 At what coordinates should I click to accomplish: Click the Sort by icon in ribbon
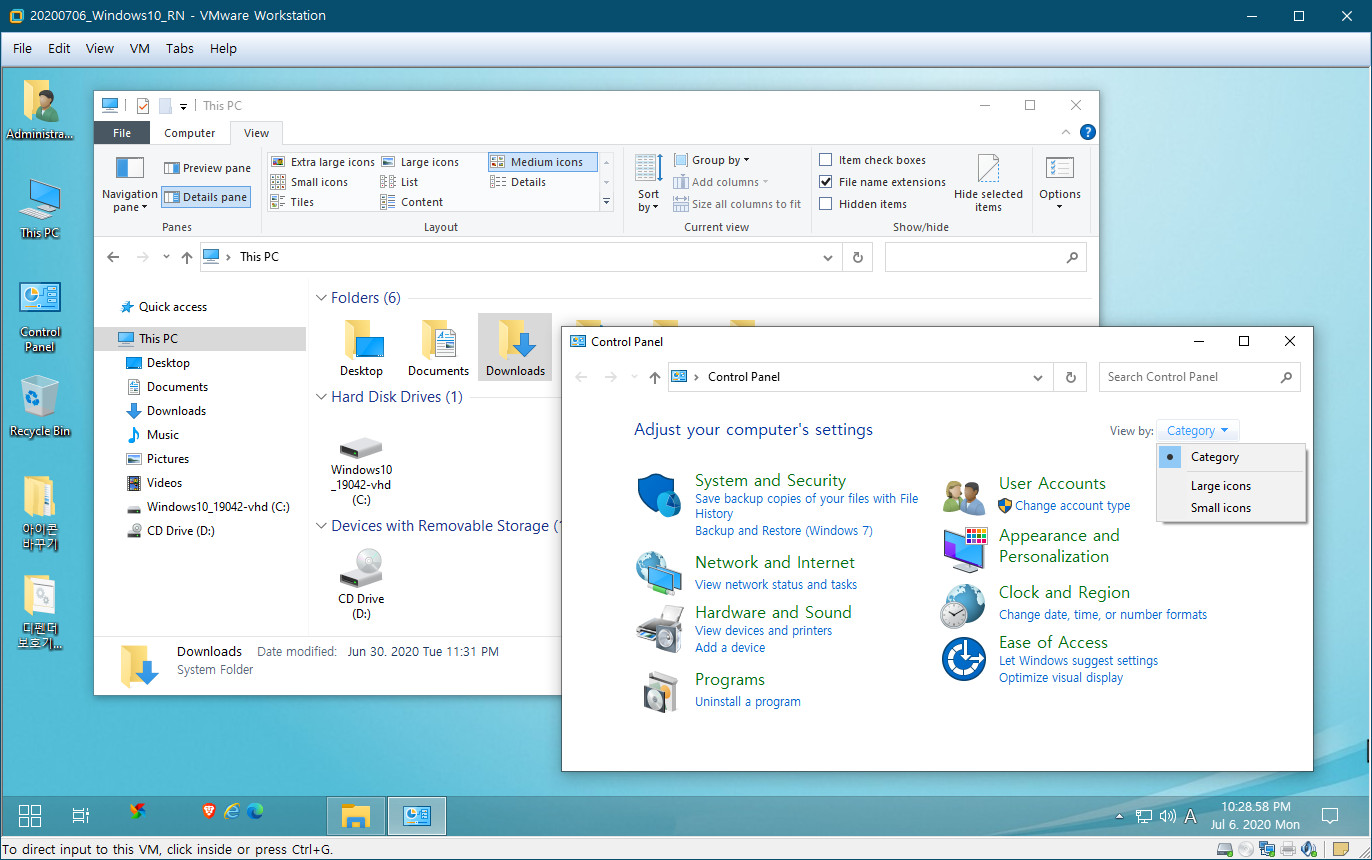click(648, 168)
